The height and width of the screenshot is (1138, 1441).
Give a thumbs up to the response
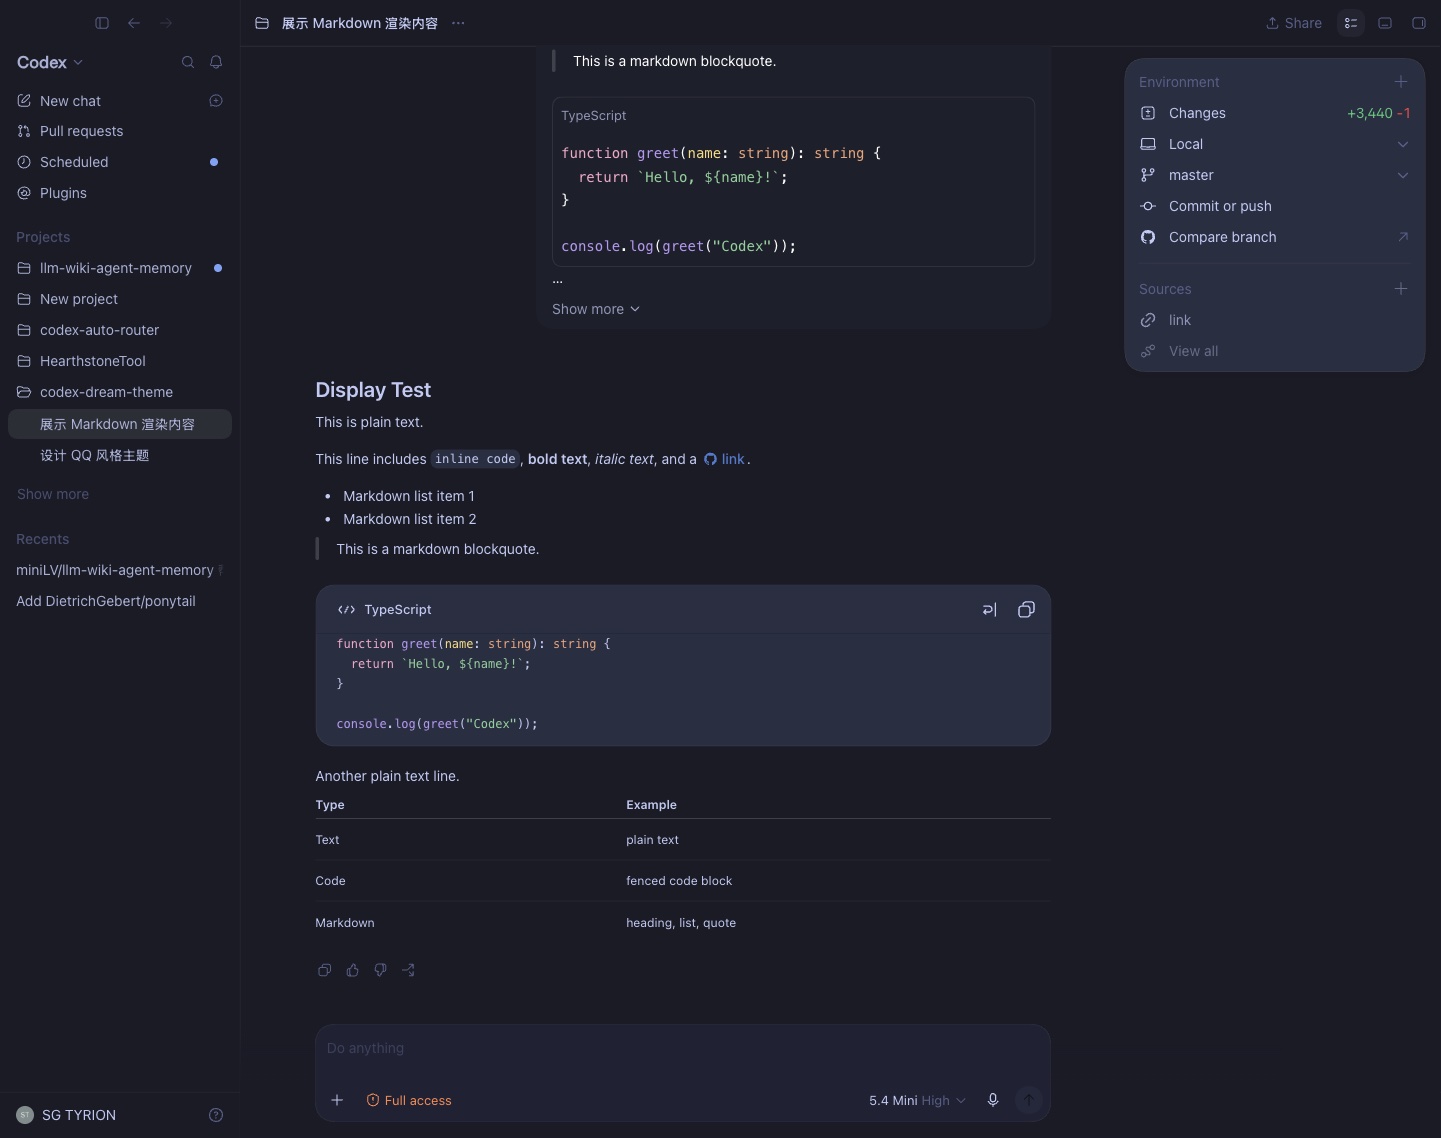[352, 970]
